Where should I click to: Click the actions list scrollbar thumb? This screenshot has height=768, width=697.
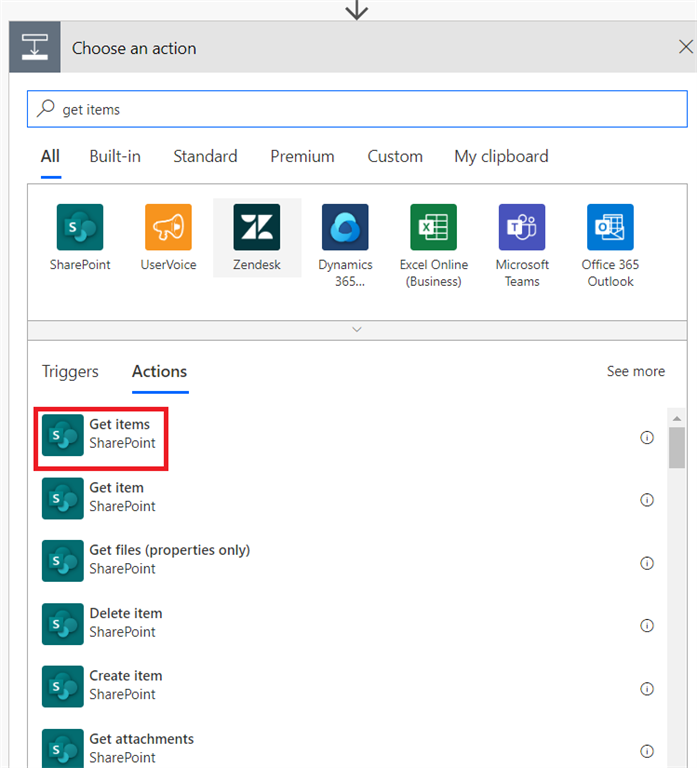677,448
